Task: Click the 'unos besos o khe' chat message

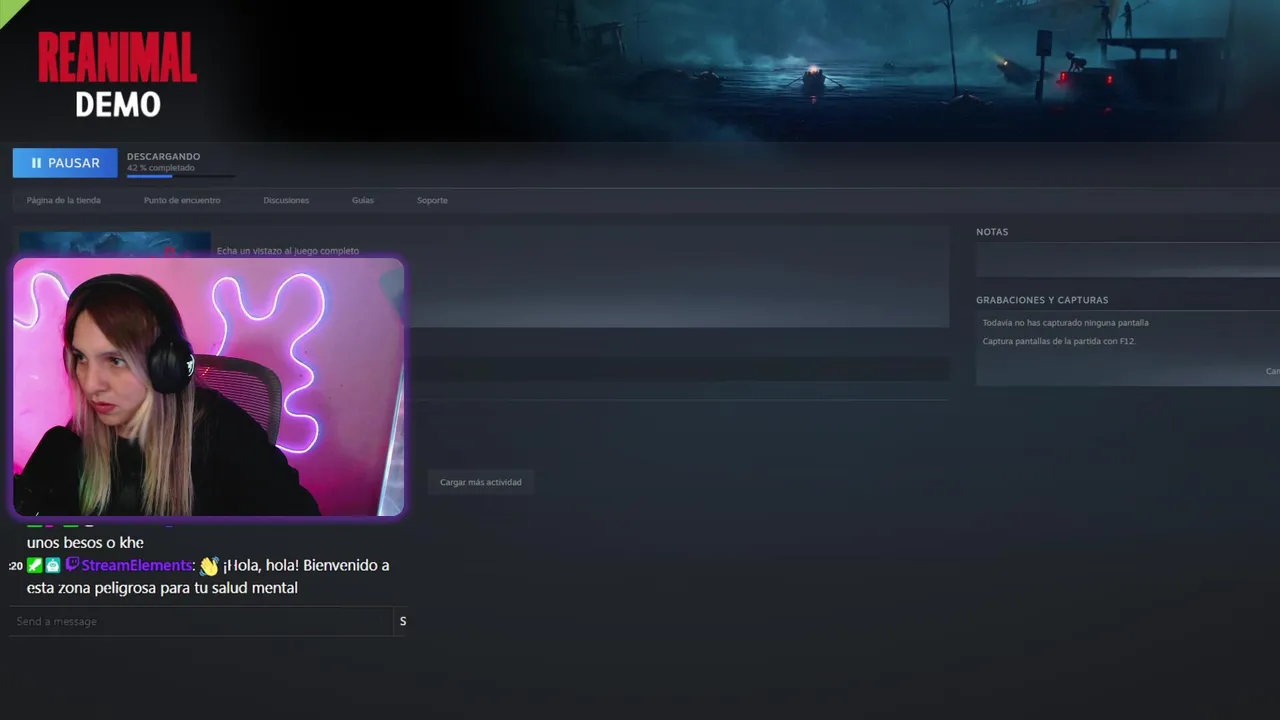Action: coord(85,542)
